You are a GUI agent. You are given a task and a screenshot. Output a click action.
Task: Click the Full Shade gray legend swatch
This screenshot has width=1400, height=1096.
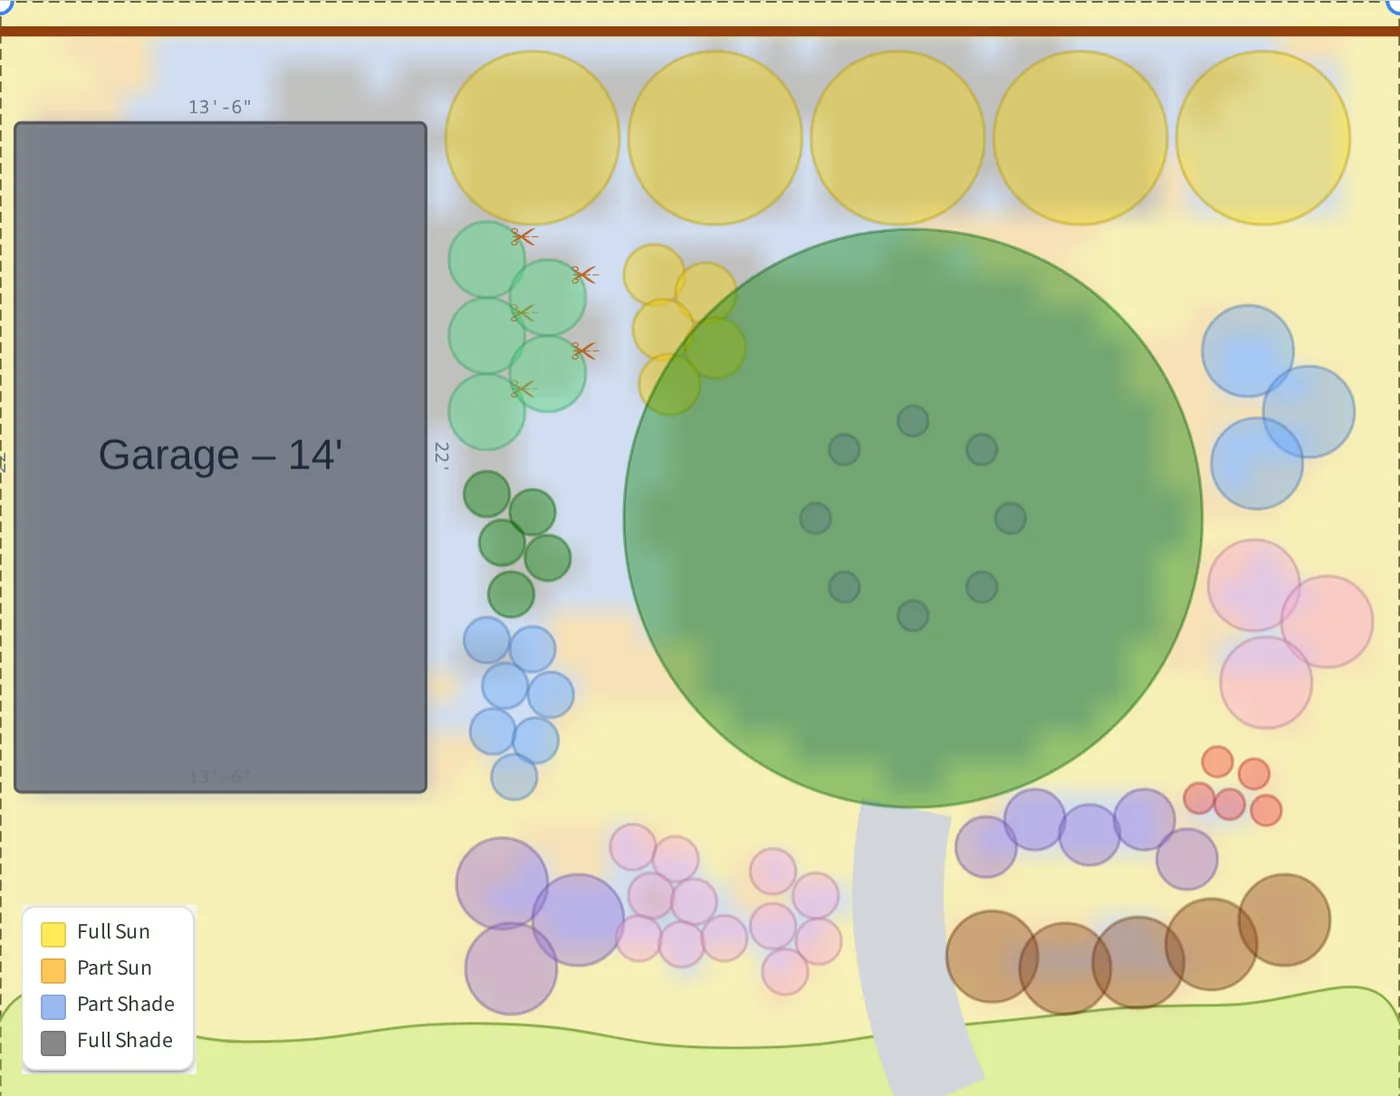53,1043
